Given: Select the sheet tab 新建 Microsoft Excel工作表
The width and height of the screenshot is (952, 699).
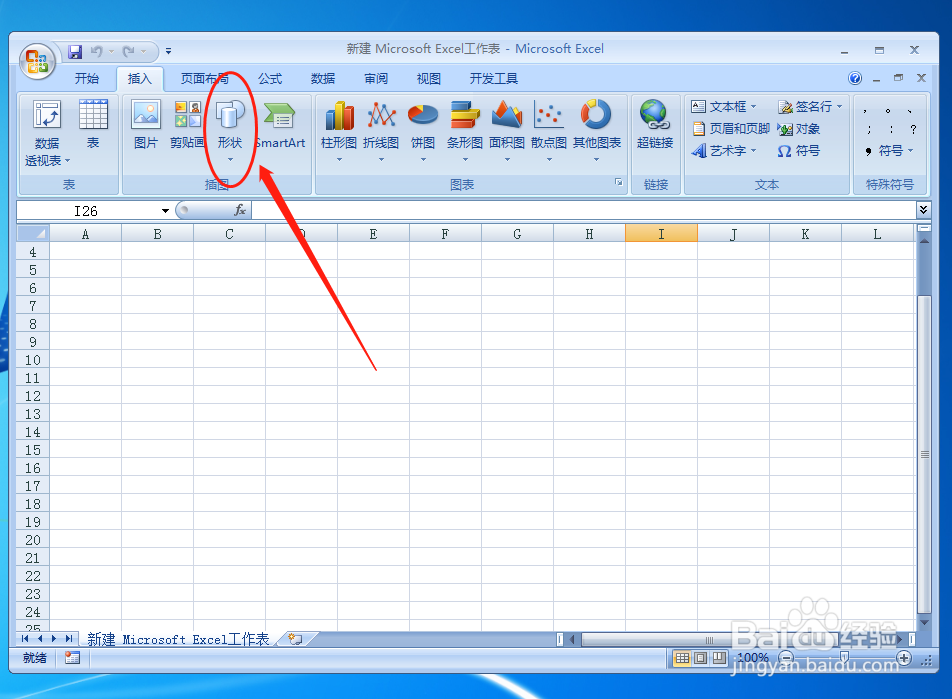Looking at the screenshot, I should [x=178, y=639].
